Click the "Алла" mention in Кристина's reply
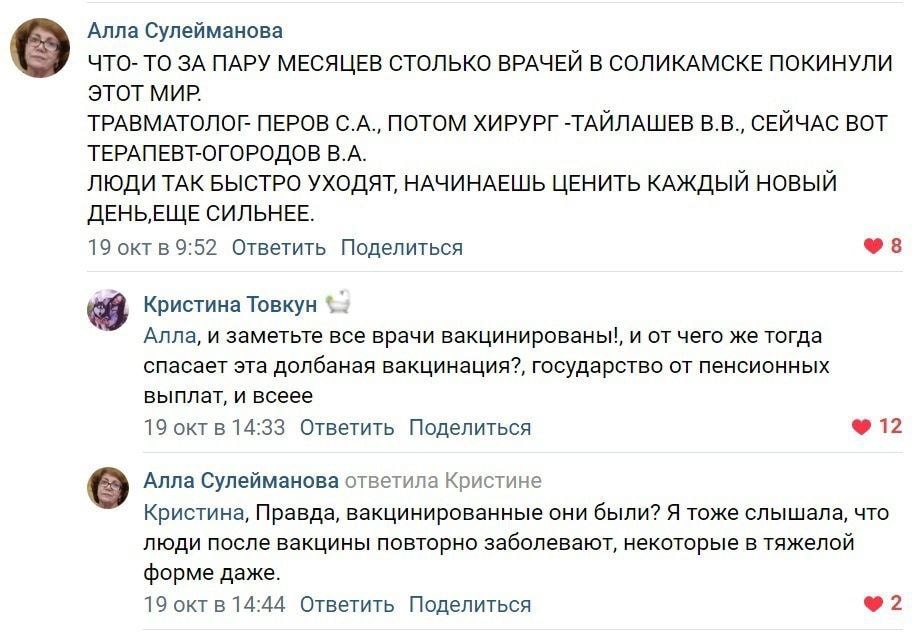 pyautogui.click(x=169, y=336)
